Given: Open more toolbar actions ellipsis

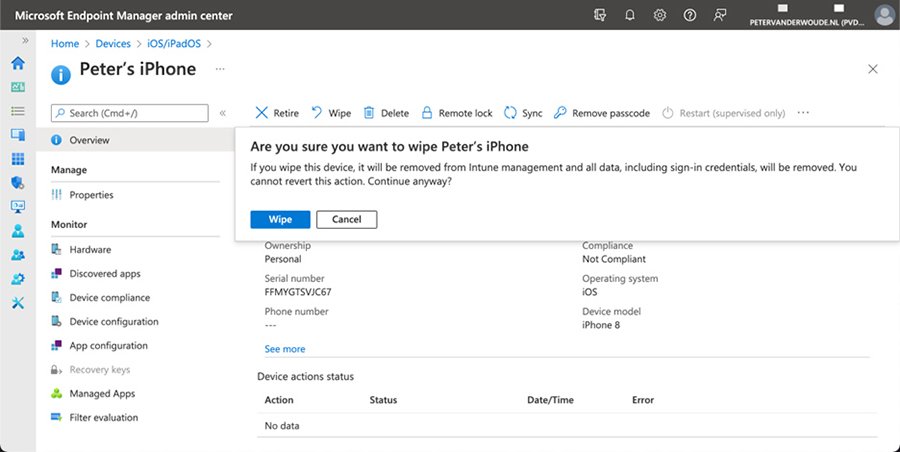Looking at the screenshot, I should pyautogui.click(x=803, y=113).
